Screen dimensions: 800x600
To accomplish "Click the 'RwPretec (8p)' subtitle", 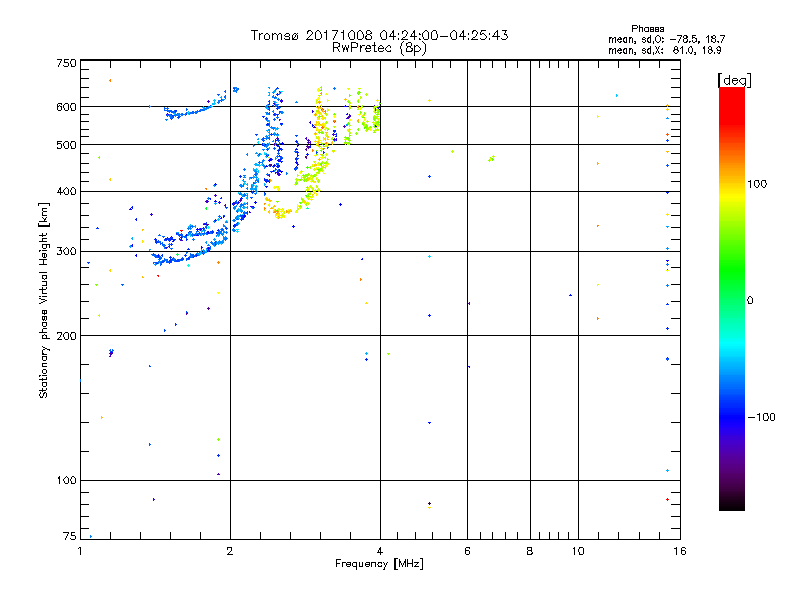I will (379, 48).
